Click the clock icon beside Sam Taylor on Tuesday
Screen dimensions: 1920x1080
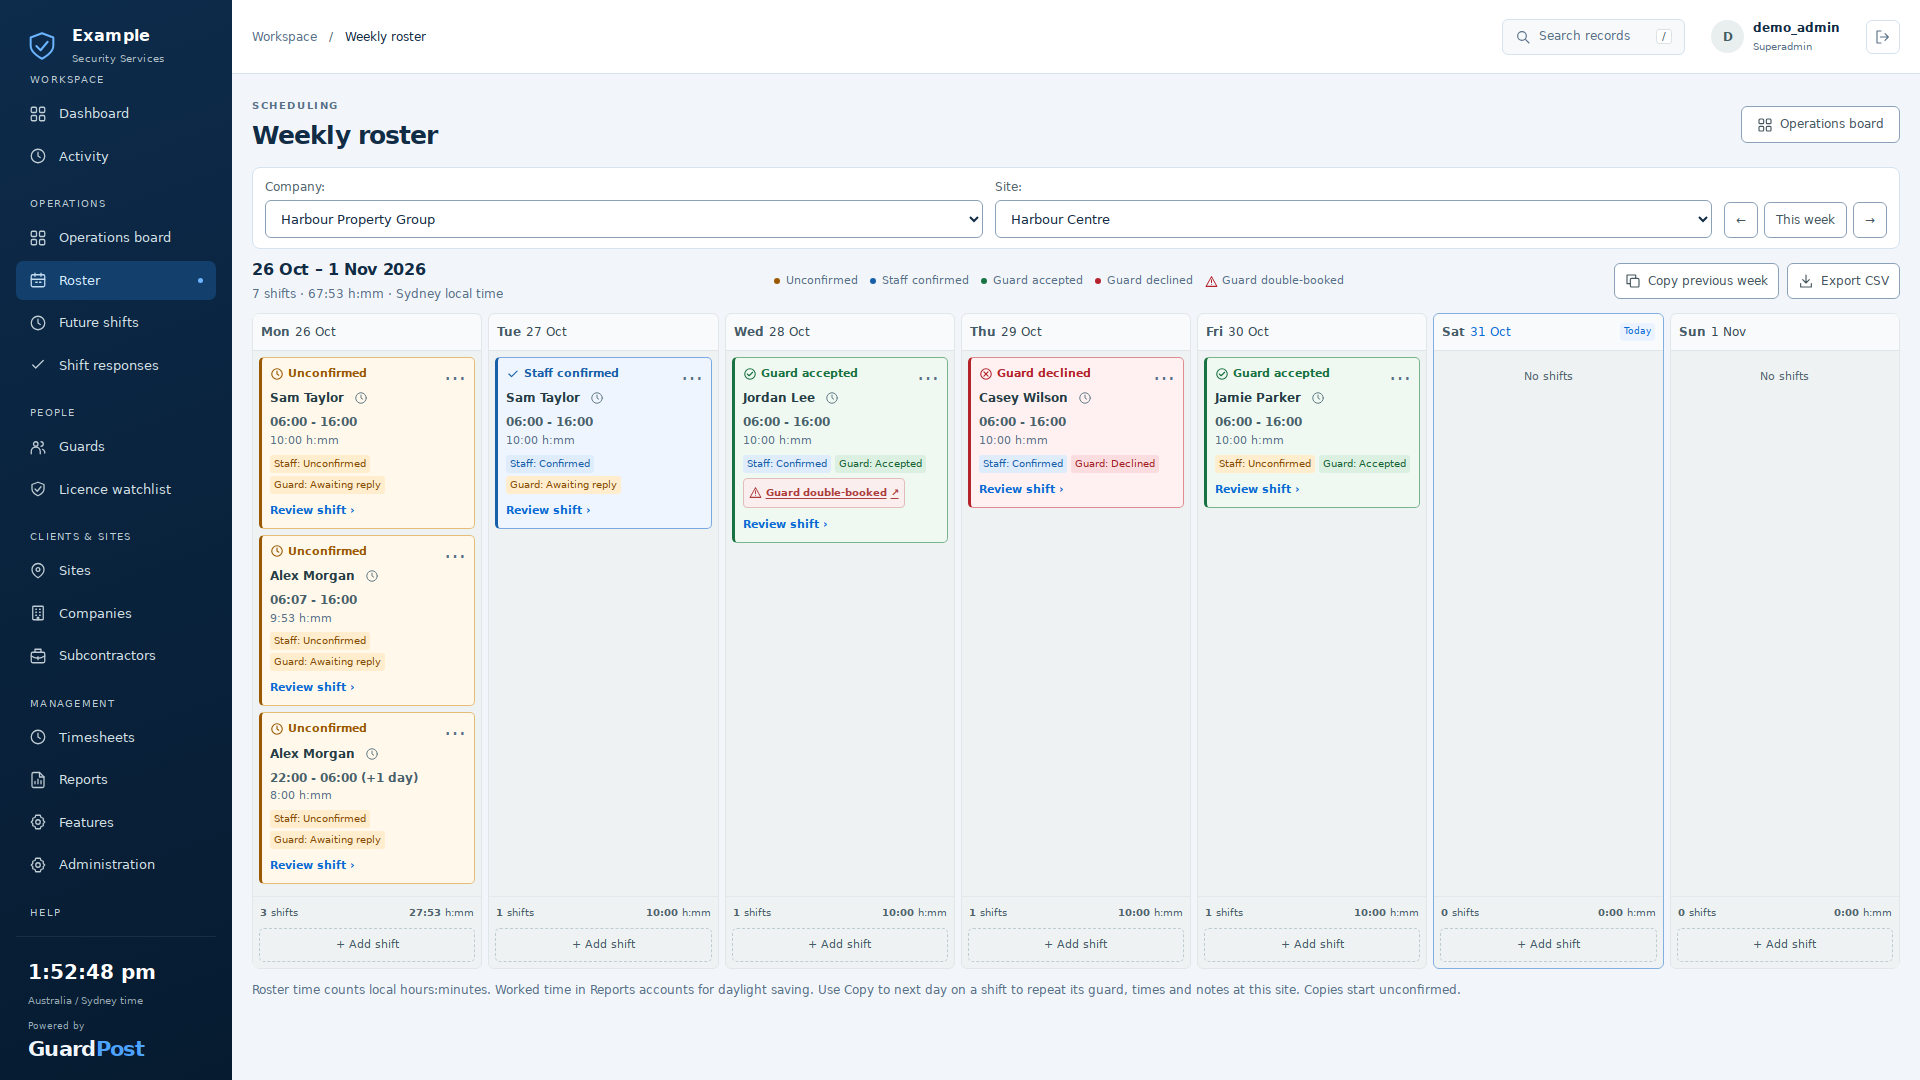[597, 398]
